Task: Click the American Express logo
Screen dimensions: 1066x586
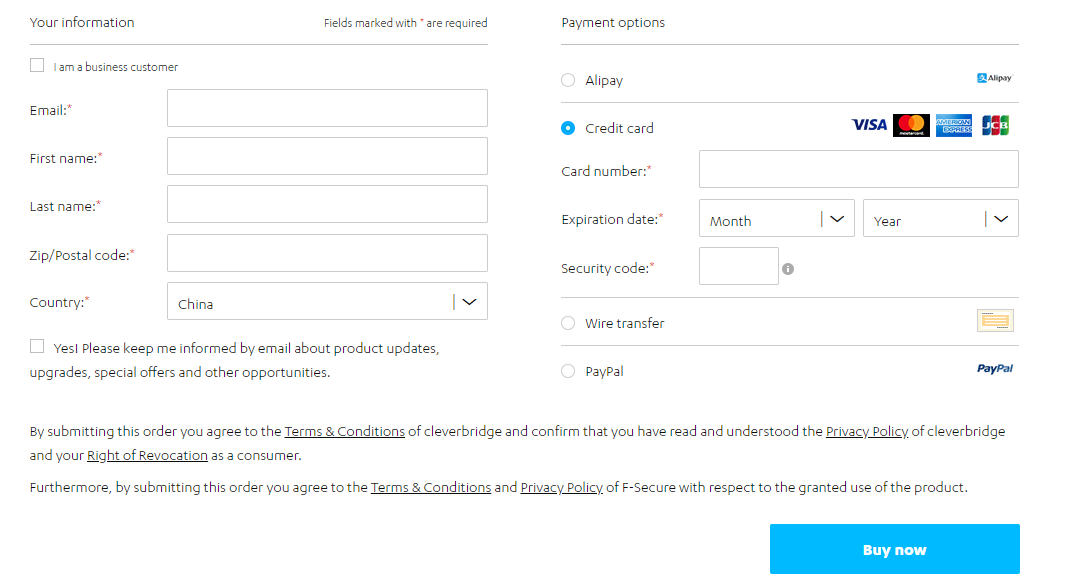Action: [954, 125]
